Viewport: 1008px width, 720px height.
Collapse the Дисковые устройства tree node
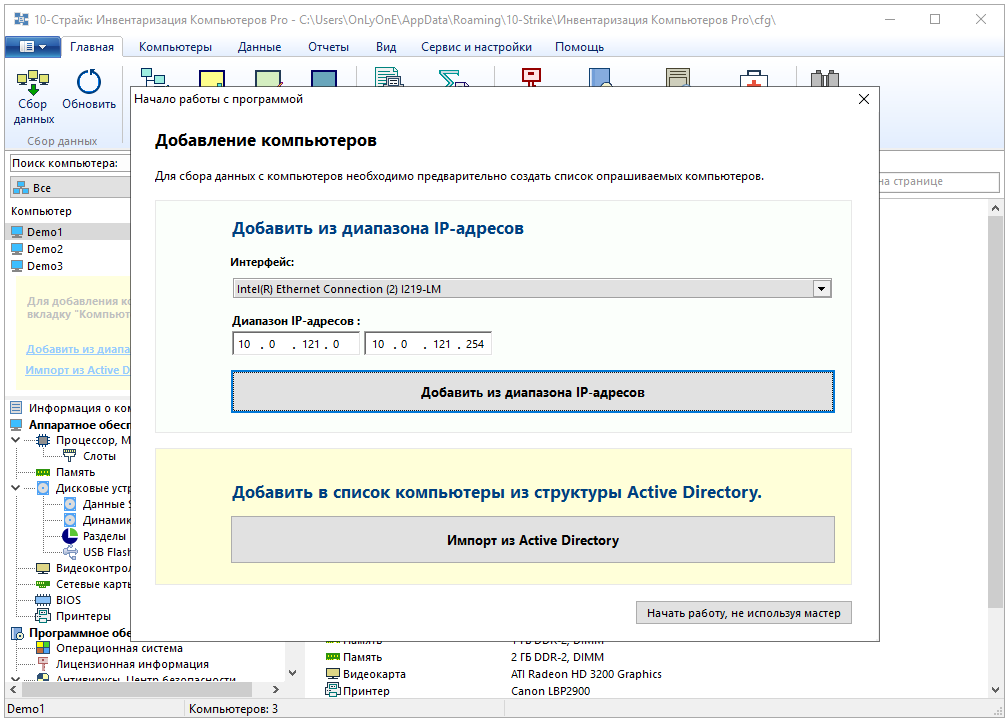[x=15, y=488]
